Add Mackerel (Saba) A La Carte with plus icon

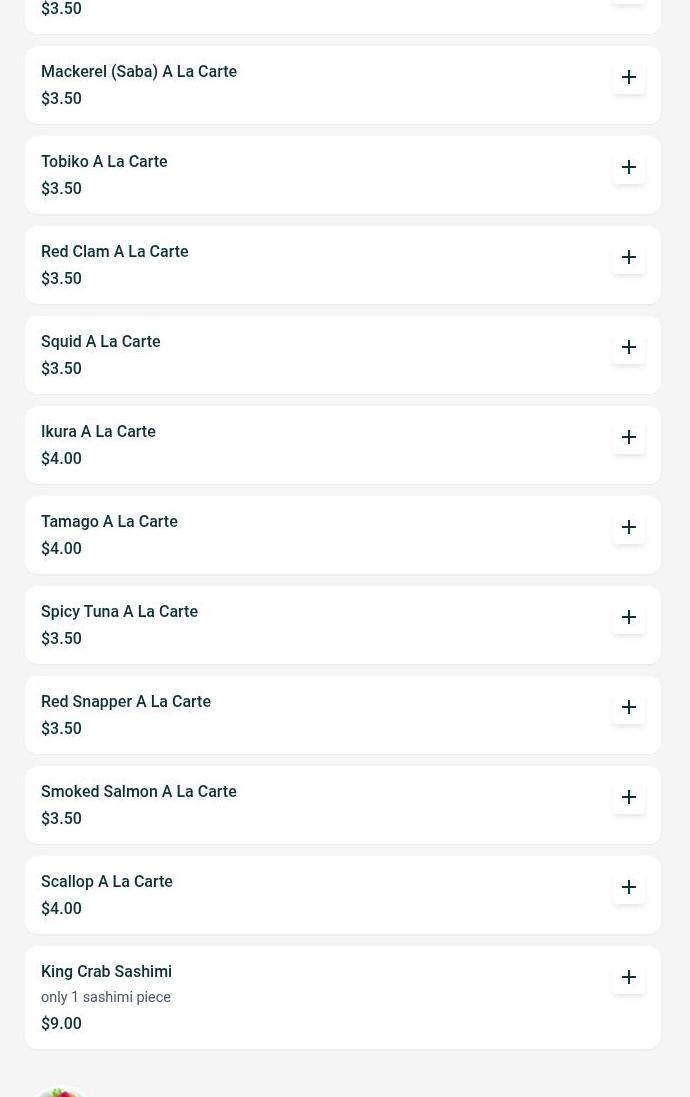click(628, 77)
